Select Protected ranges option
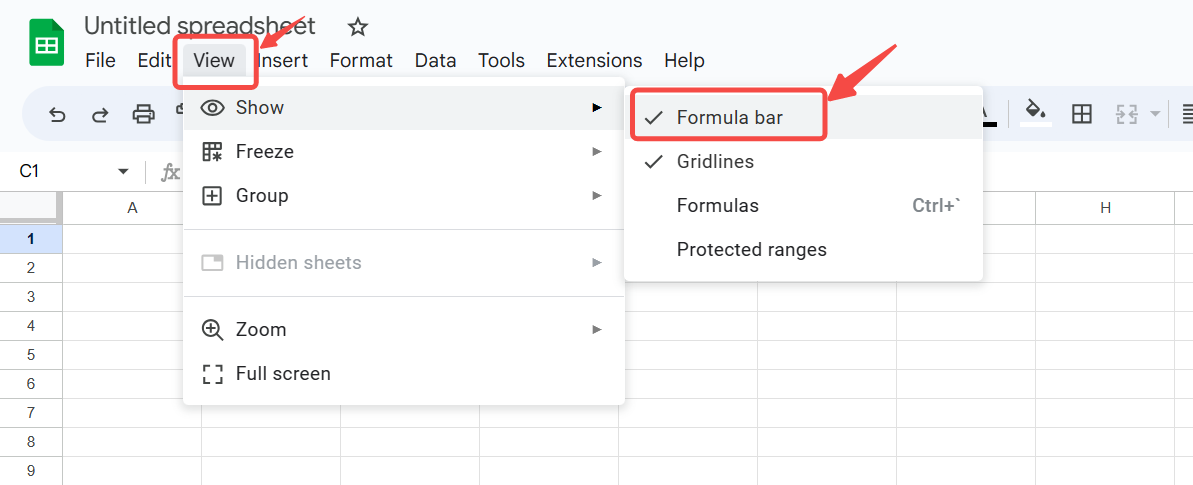1193x485 pixels. point(751,249)
